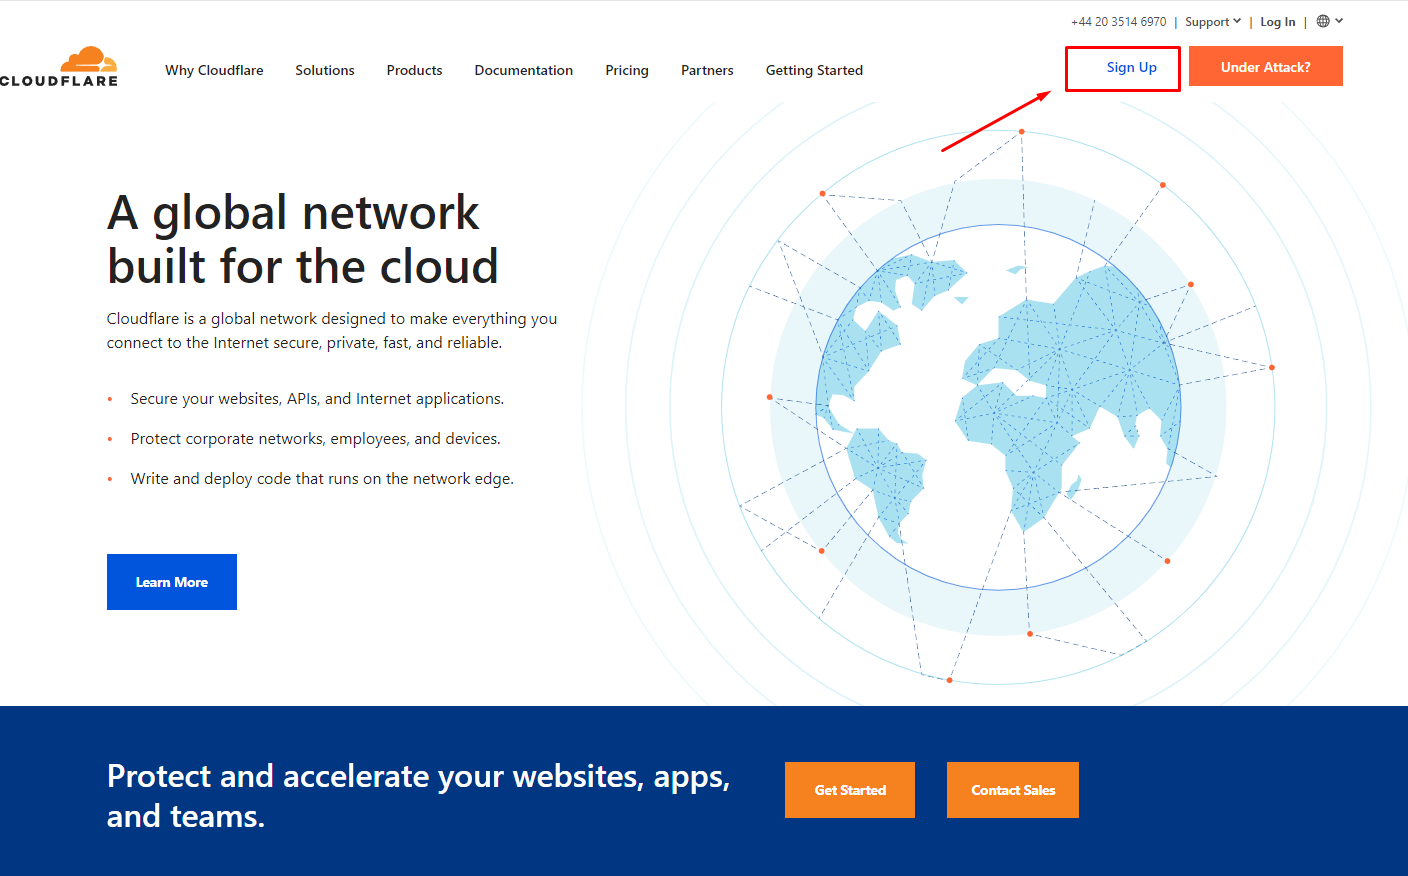The height and width of the screenshot is (876, 1408).
Task: Select Pricing in the navigation bar
Action: click(x=627, y=70)
